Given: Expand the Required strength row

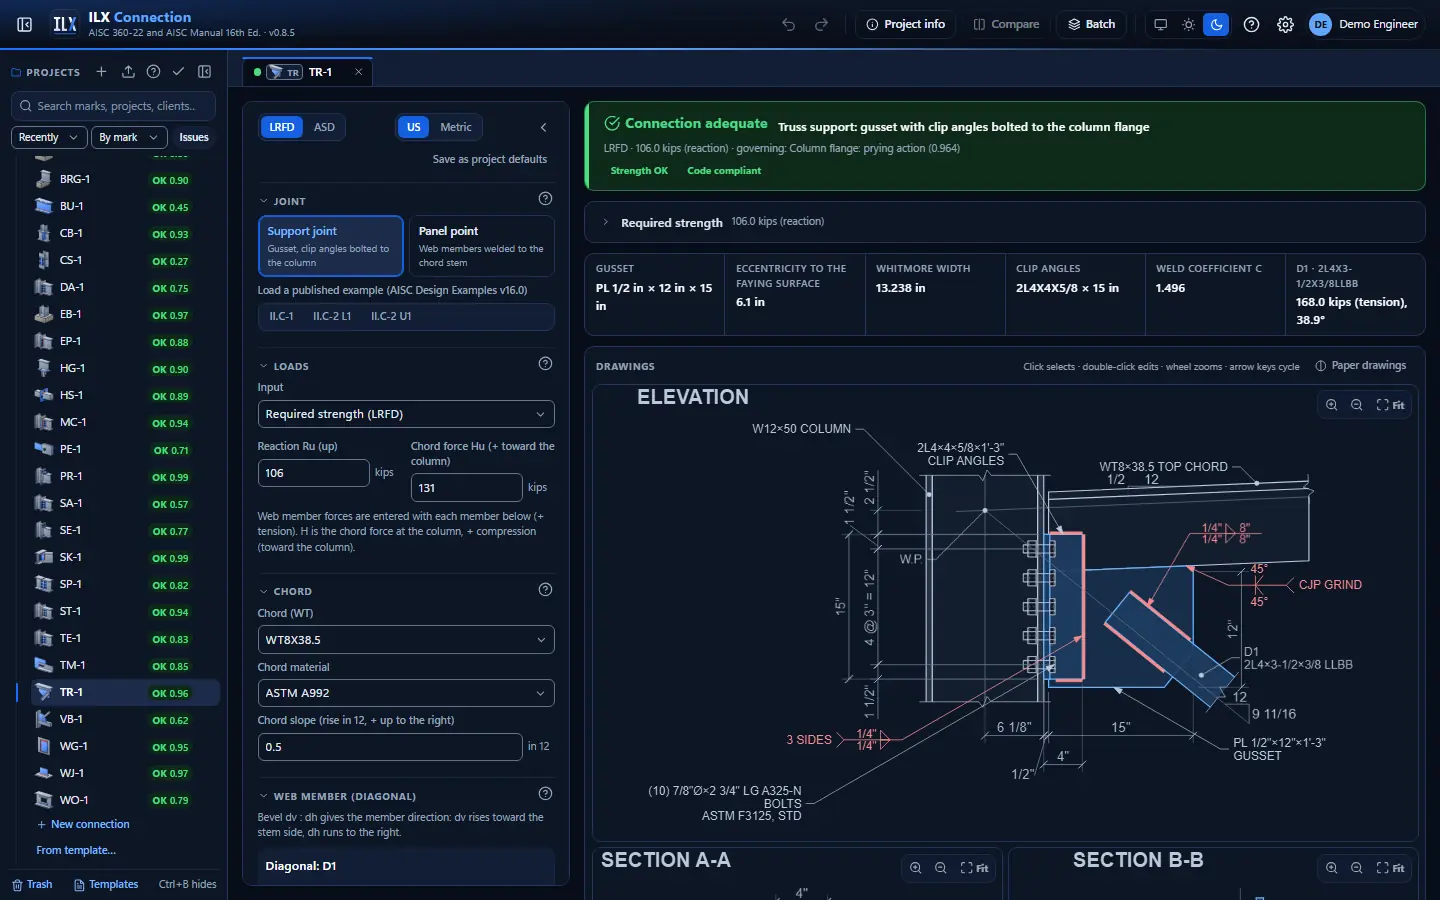Looking at the screenshot, I should pyautogui.click(x=1004, y=222).
